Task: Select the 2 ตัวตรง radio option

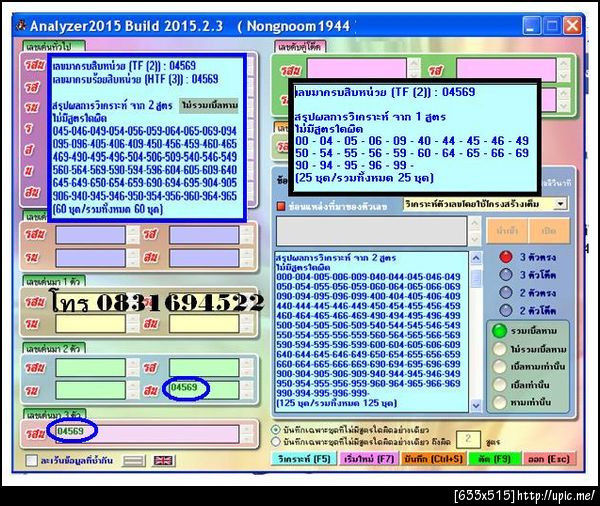Action: point(506,292)
